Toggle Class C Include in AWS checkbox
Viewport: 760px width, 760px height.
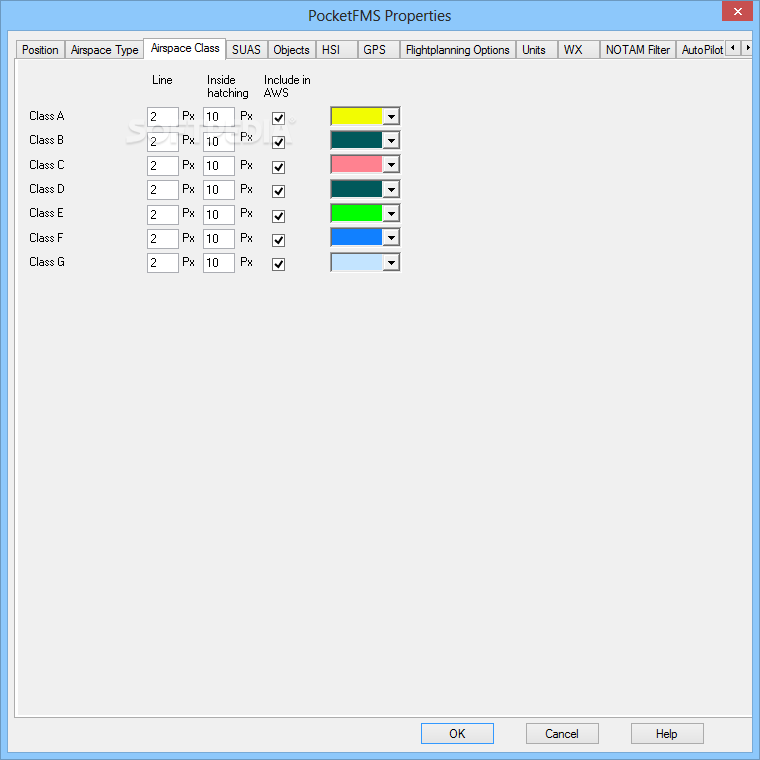coord(278,167)
